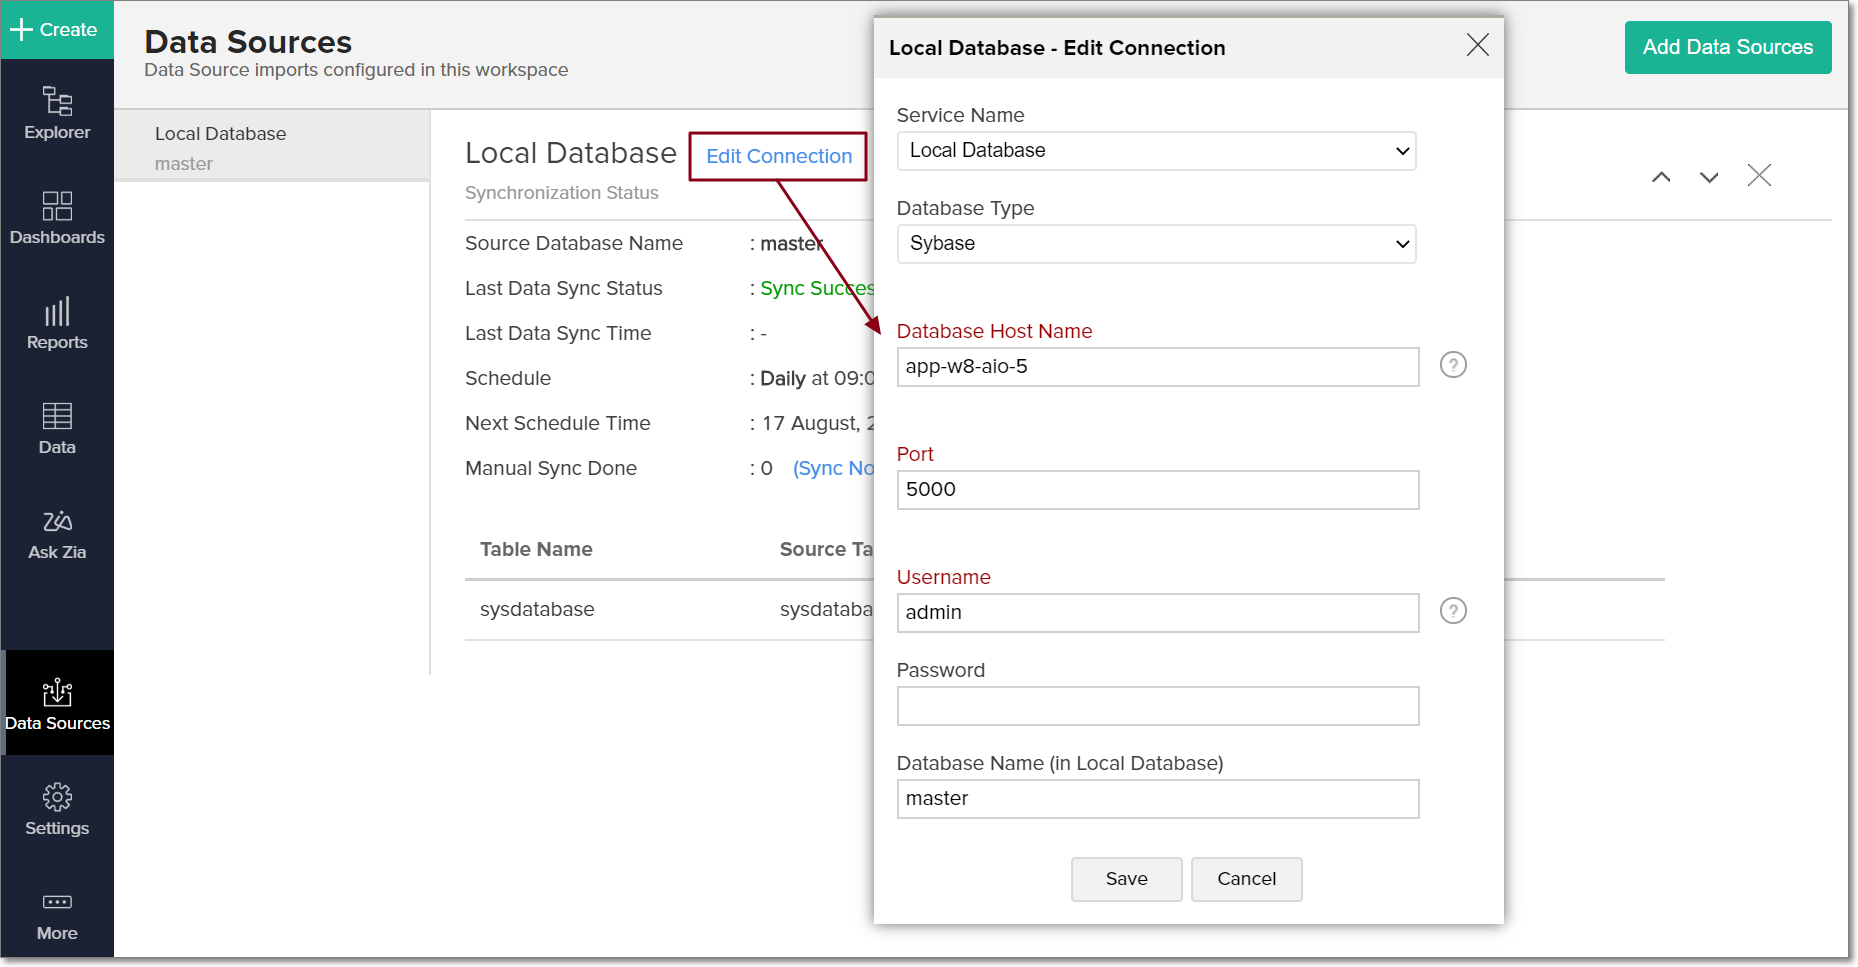Open Settings gear in sidebar
The height and width of the screenshot is (967, 1858).
tap(57, 809)
